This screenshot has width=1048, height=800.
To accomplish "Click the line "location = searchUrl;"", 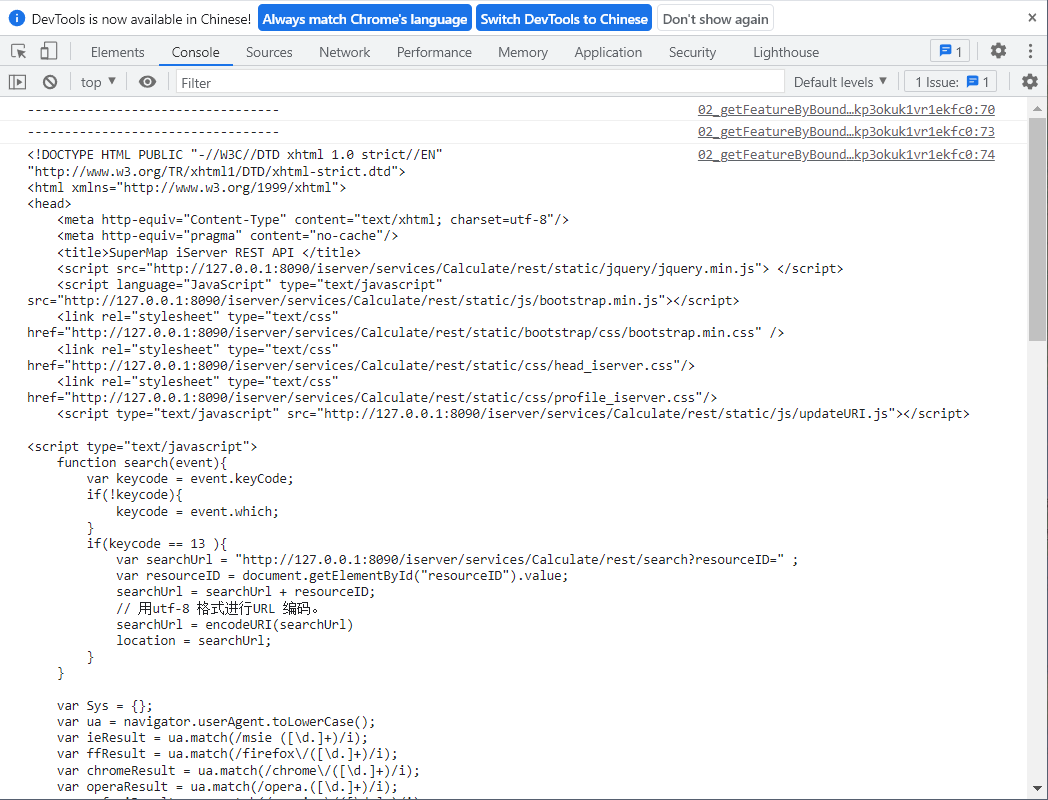I will 194,640.
